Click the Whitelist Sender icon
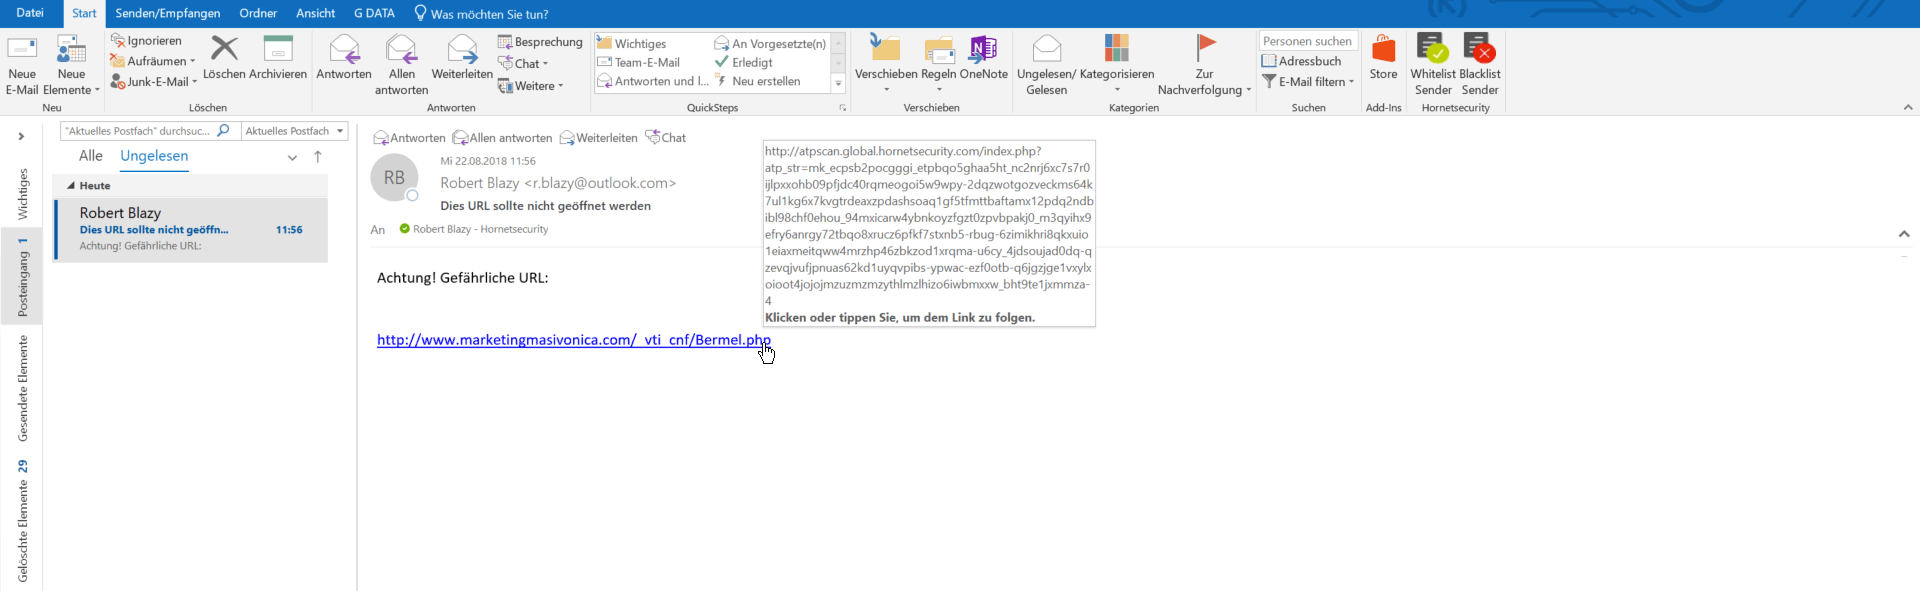 coord(1432,50)
